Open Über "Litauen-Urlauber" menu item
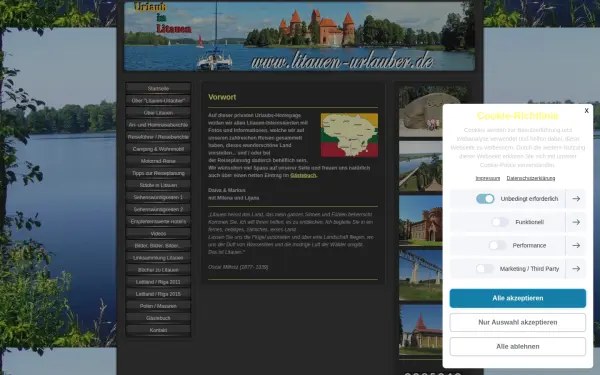This screenshot has height=375, width=600. (158, 101)
